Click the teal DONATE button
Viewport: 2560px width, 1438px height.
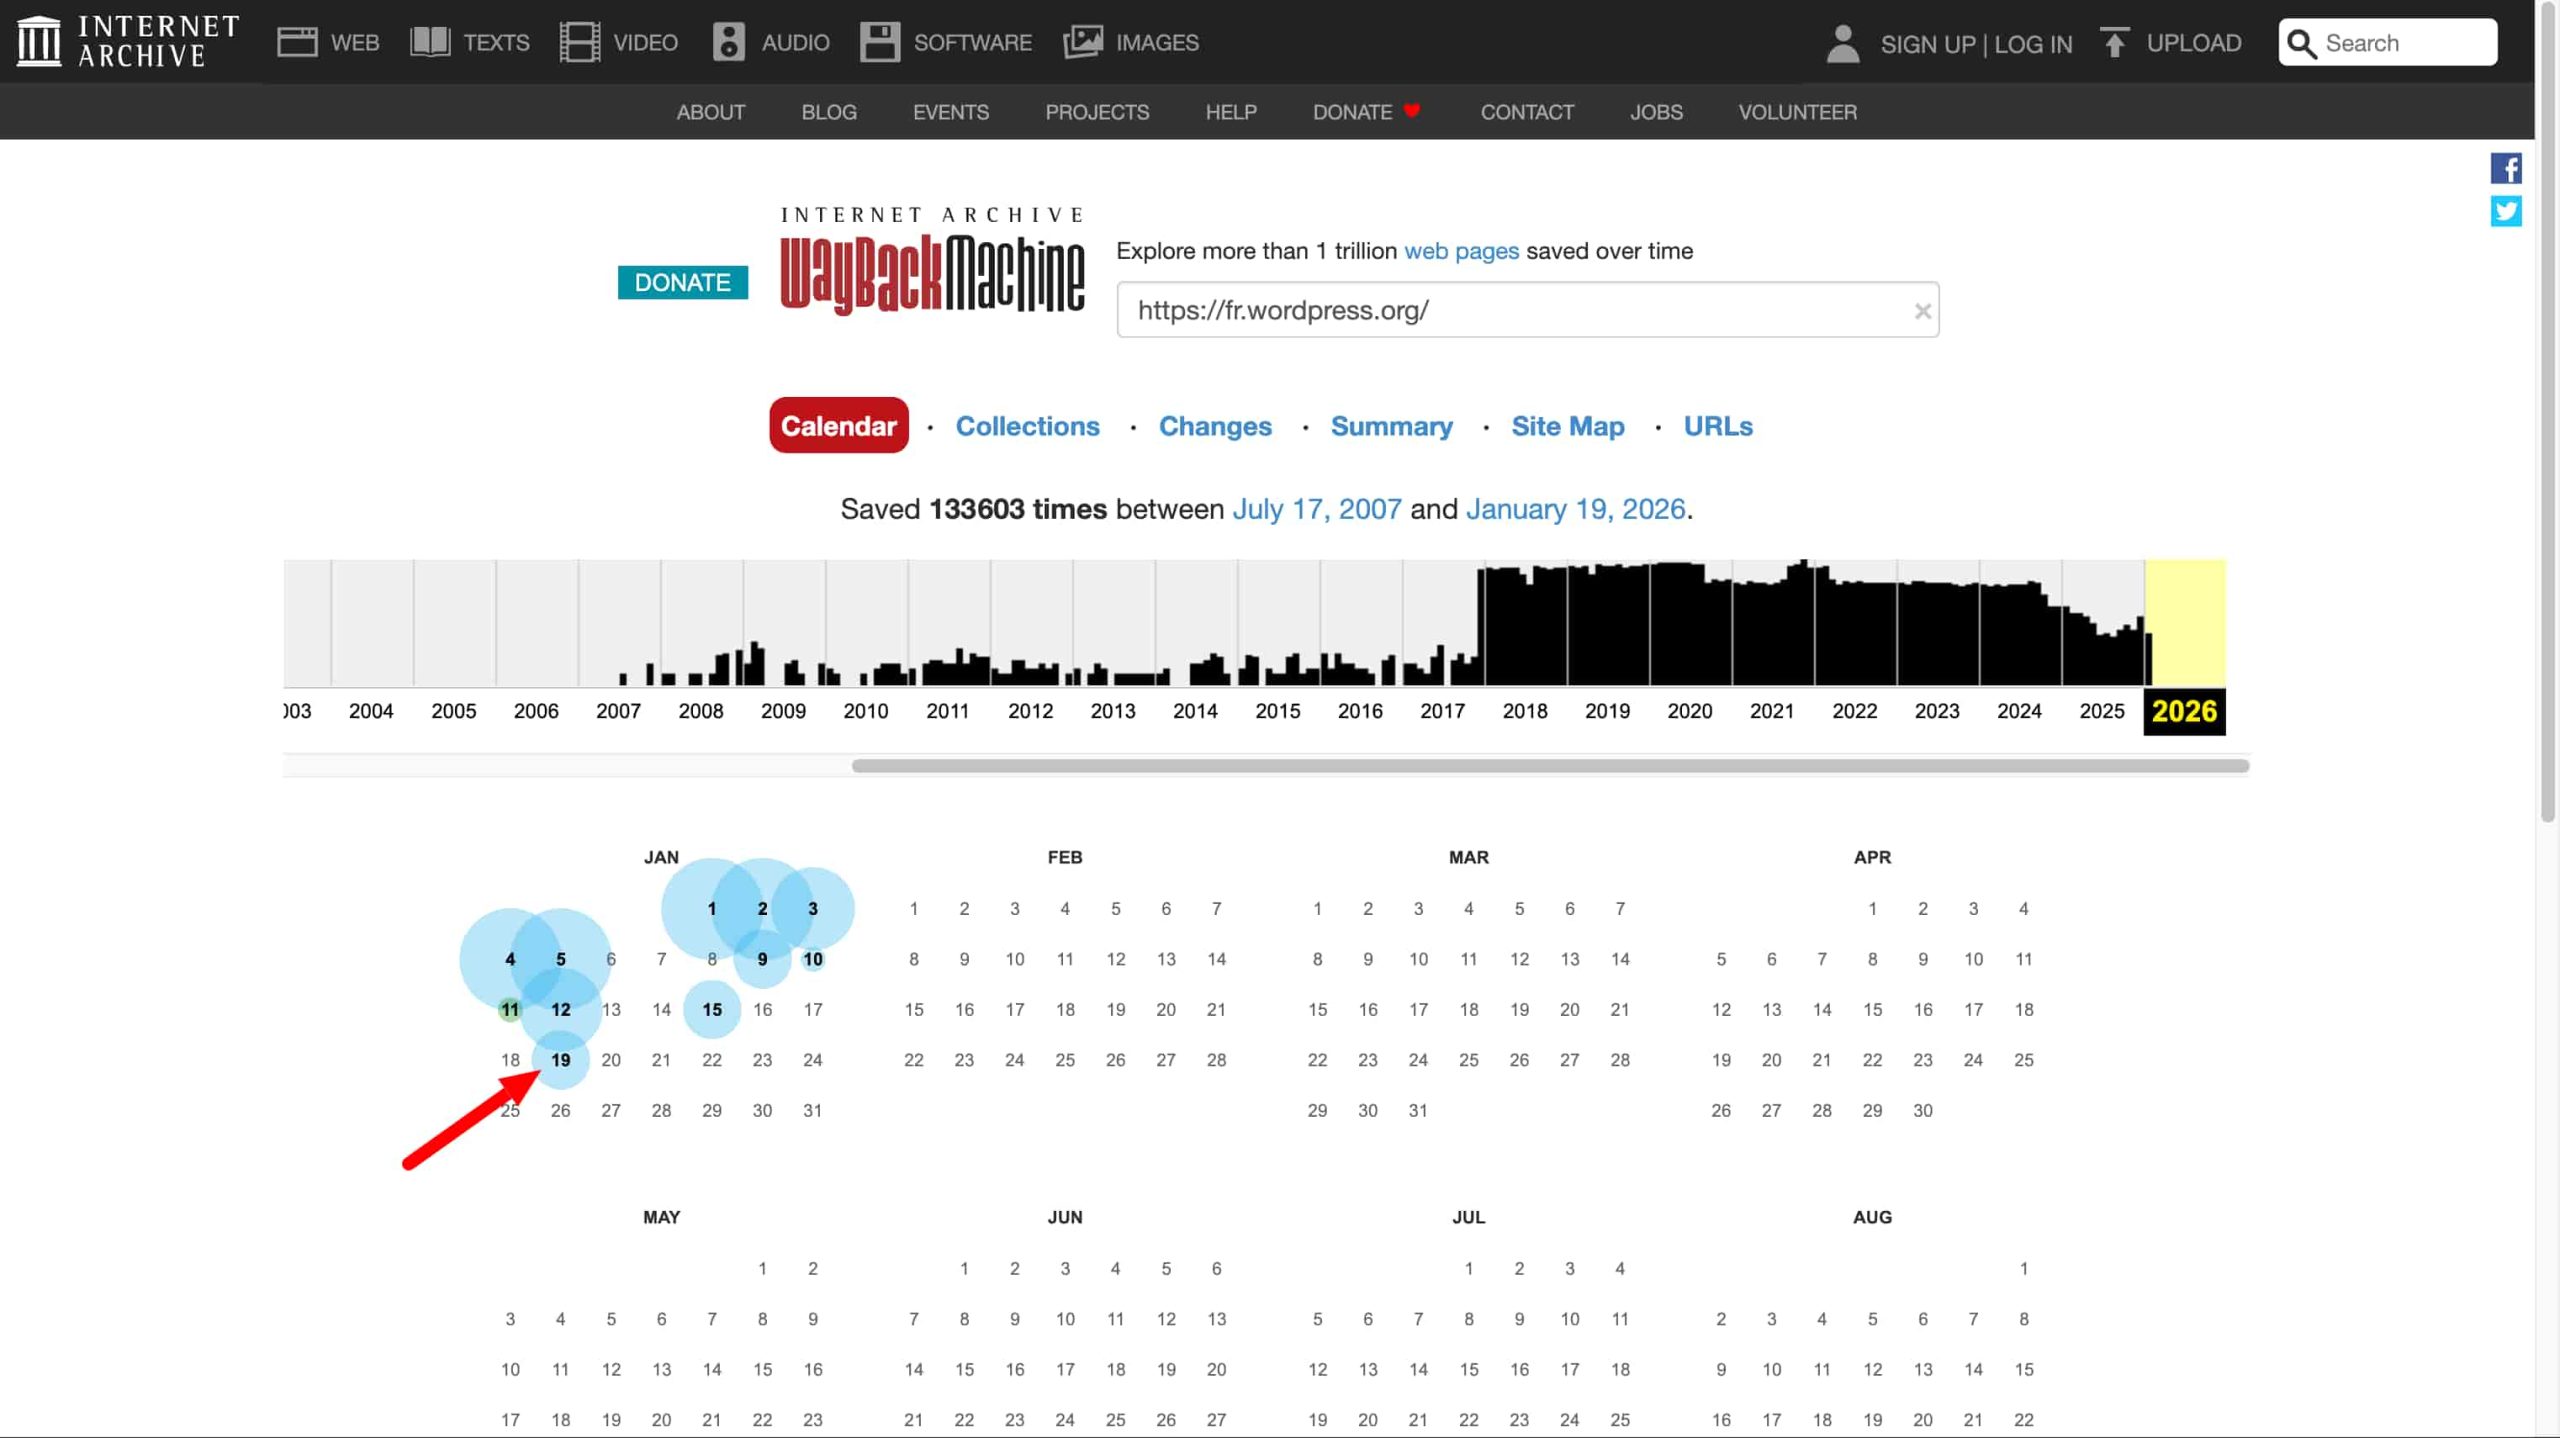pyautogui.click(x=683, y=282)
